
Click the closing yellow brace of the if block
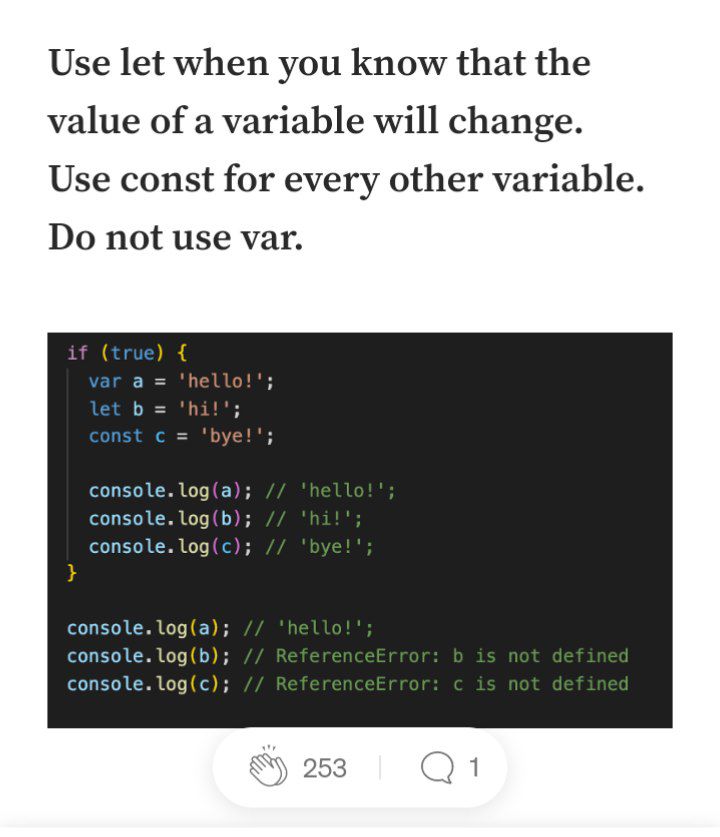[71, 573]
